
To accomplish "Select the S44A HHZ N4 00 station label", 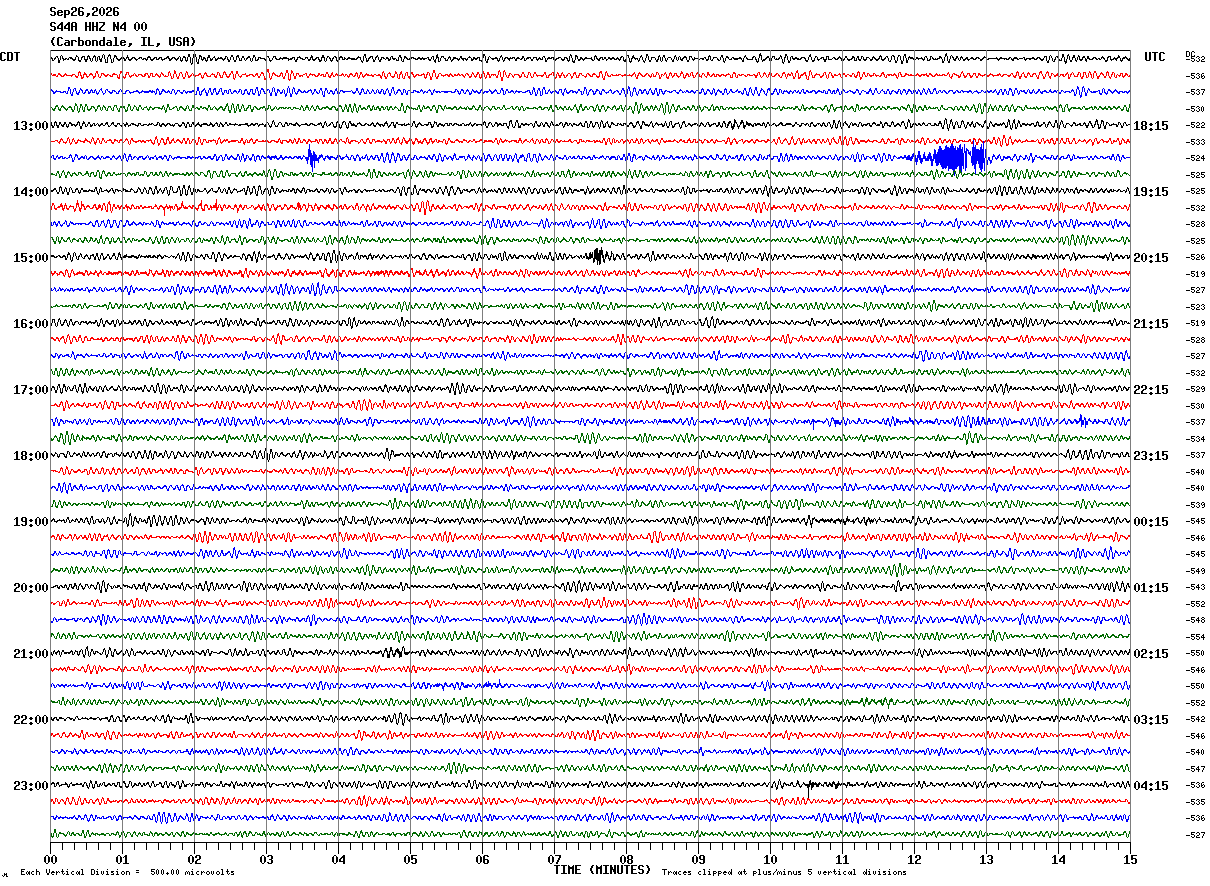I will (x=99, y=27).
